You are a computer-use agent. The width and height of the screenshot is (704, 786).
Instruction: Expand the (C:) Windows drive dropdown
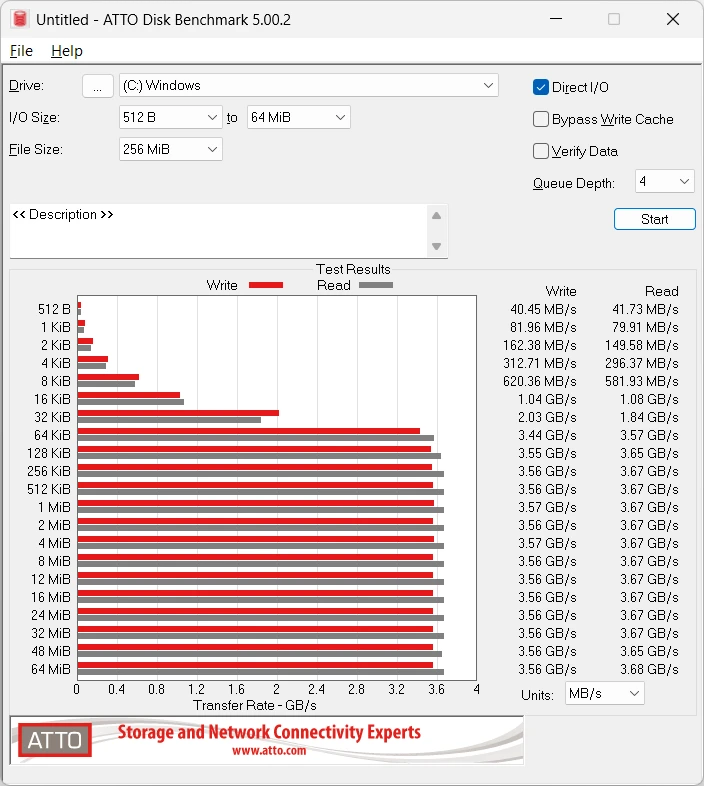[309, 85]
